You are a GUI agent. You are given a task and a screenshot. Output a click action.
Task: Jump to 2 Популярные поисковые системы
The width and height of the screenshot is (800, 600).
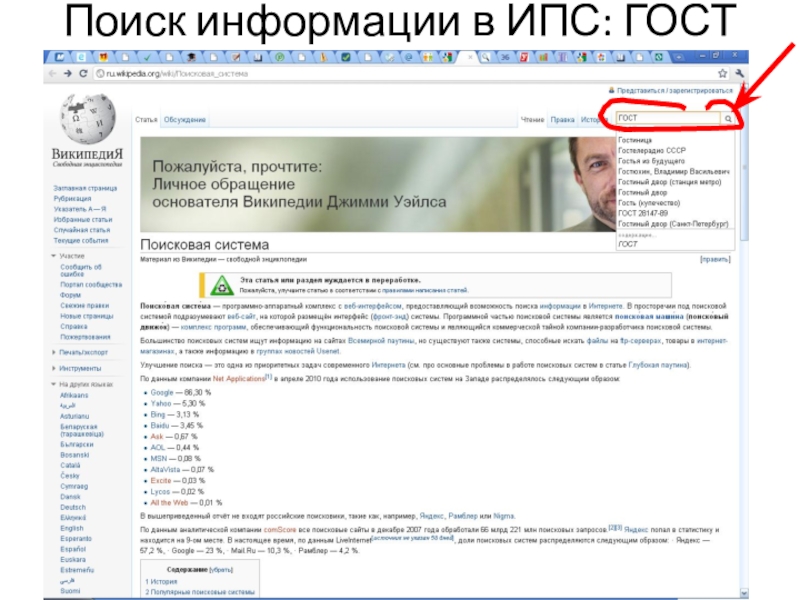click(199, 592)
